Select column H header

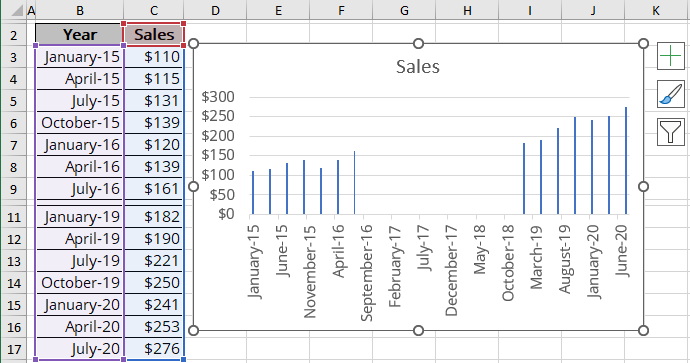tap(467, 10)
